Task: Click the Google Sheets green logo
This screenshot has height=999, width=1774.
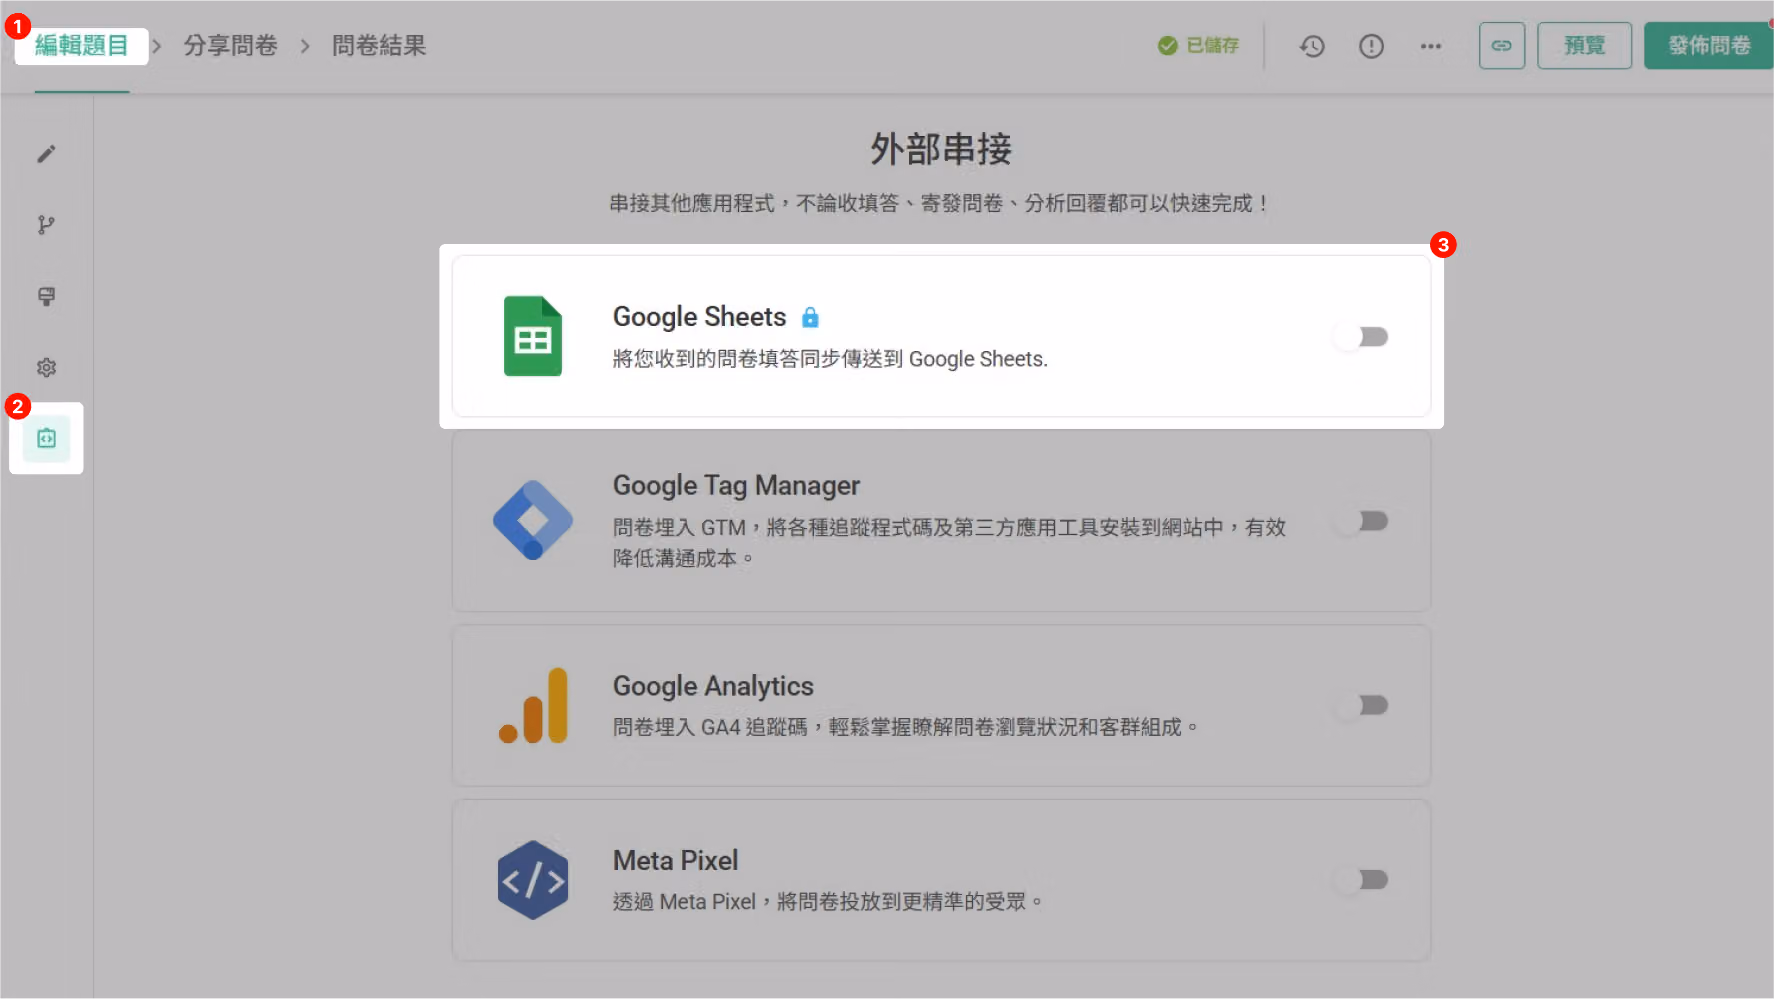Action: pos(533,336)
